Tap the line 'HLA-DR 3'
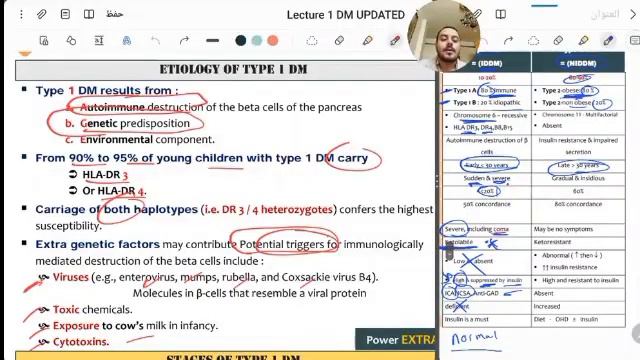Viewport: 640px width, 360px height. click(x=105, y=175)
